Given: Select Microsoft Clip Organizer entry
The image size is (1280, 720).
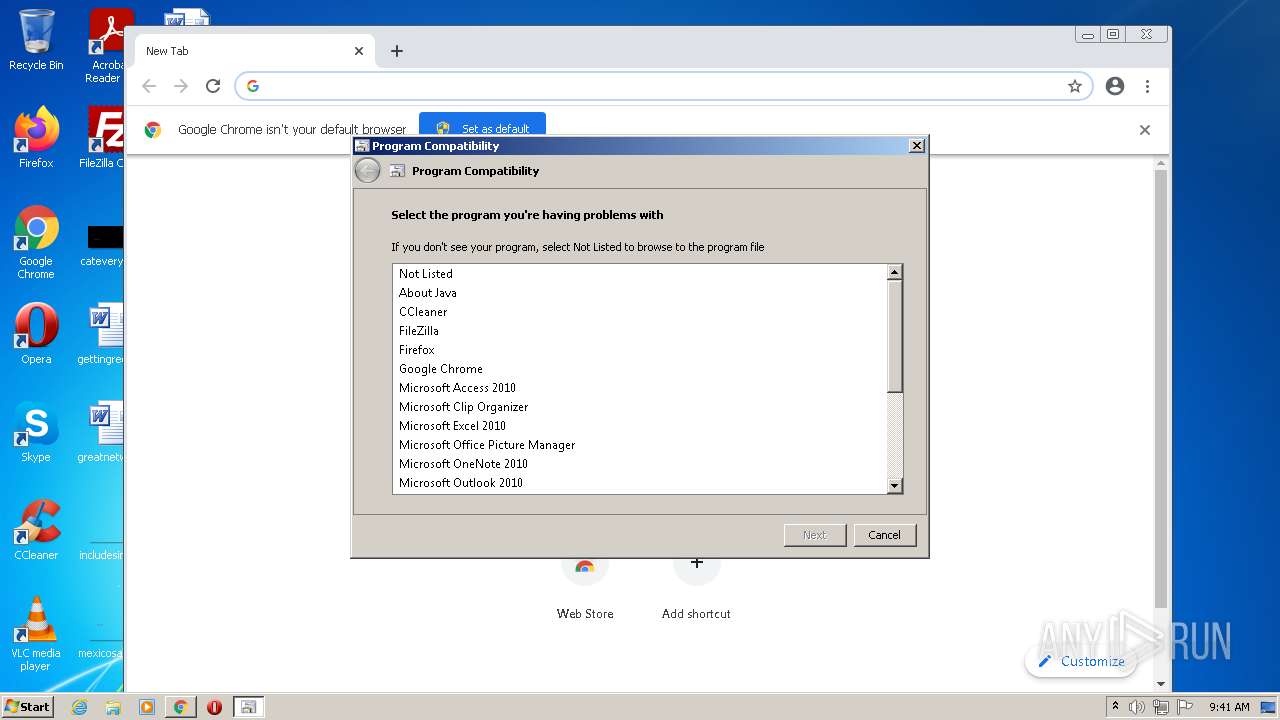Looking at the screenshot, I should click(640, 407).
